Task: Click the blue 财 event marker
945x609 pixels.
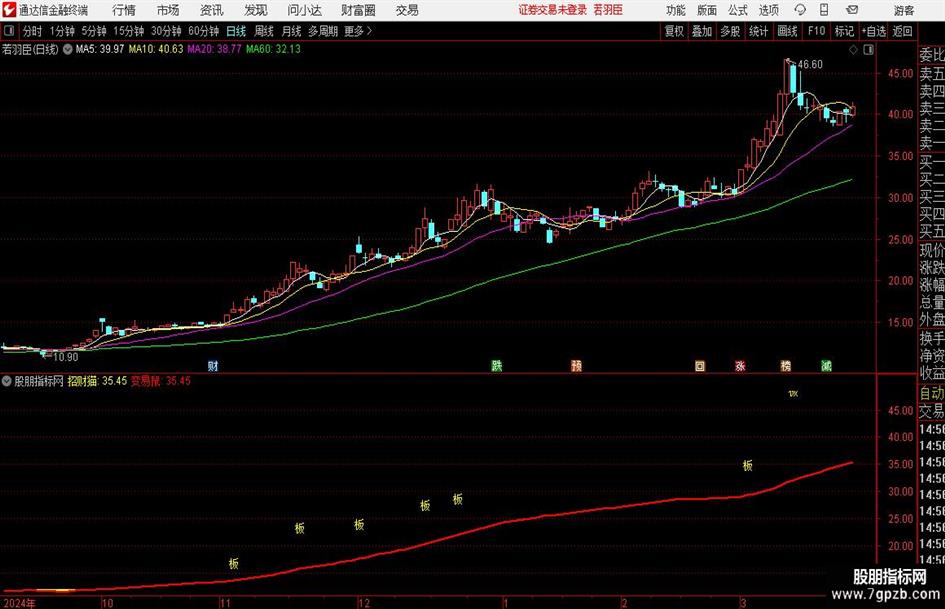Action: coord(213,366)
